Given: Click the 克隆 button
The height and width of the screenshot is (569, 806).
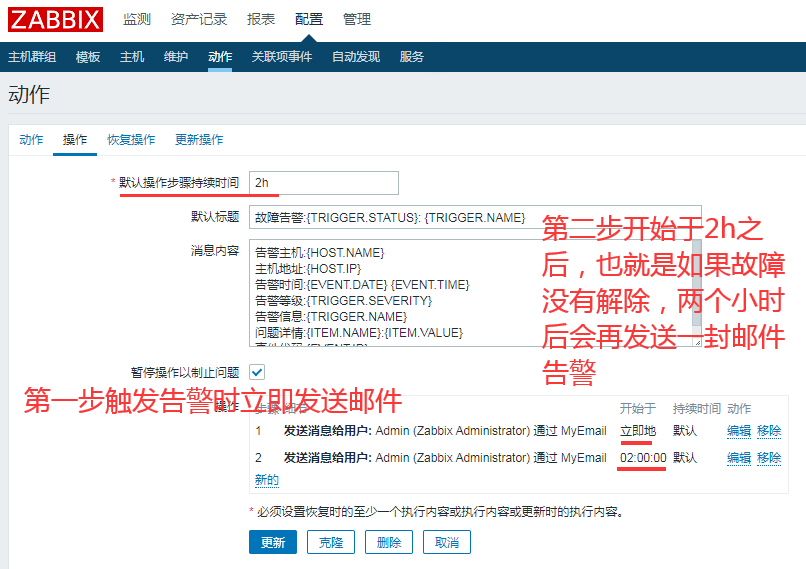Looking at the screenshot, I should [x=331, y=542].
